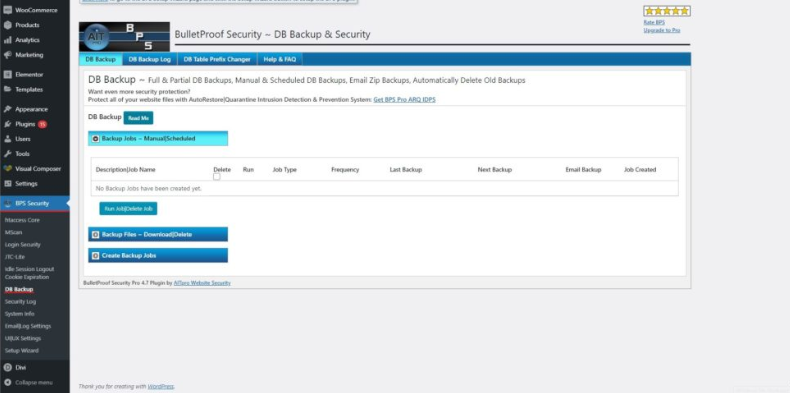Click the Visual Composer icon
Viewport: 790px width, 393px height.
(x=8, y=169)
